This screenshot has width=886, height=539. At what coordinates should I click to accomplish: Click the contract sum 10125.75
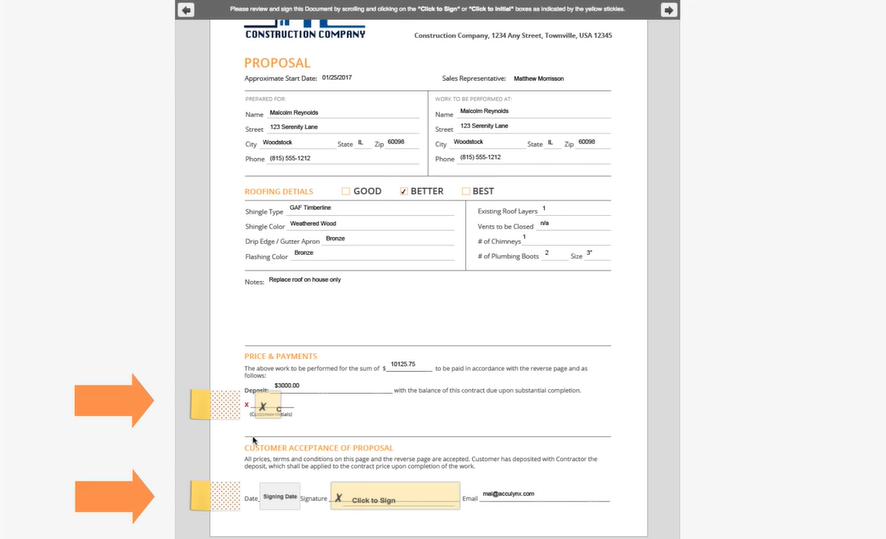point(403,364)
